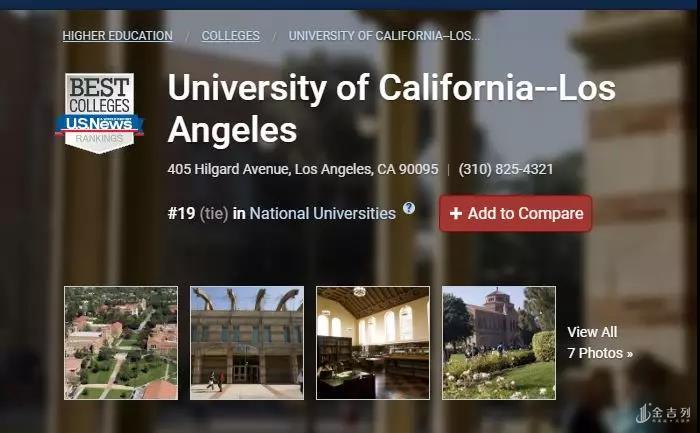Click the (tie) label beside the rank

pos(214,213)
